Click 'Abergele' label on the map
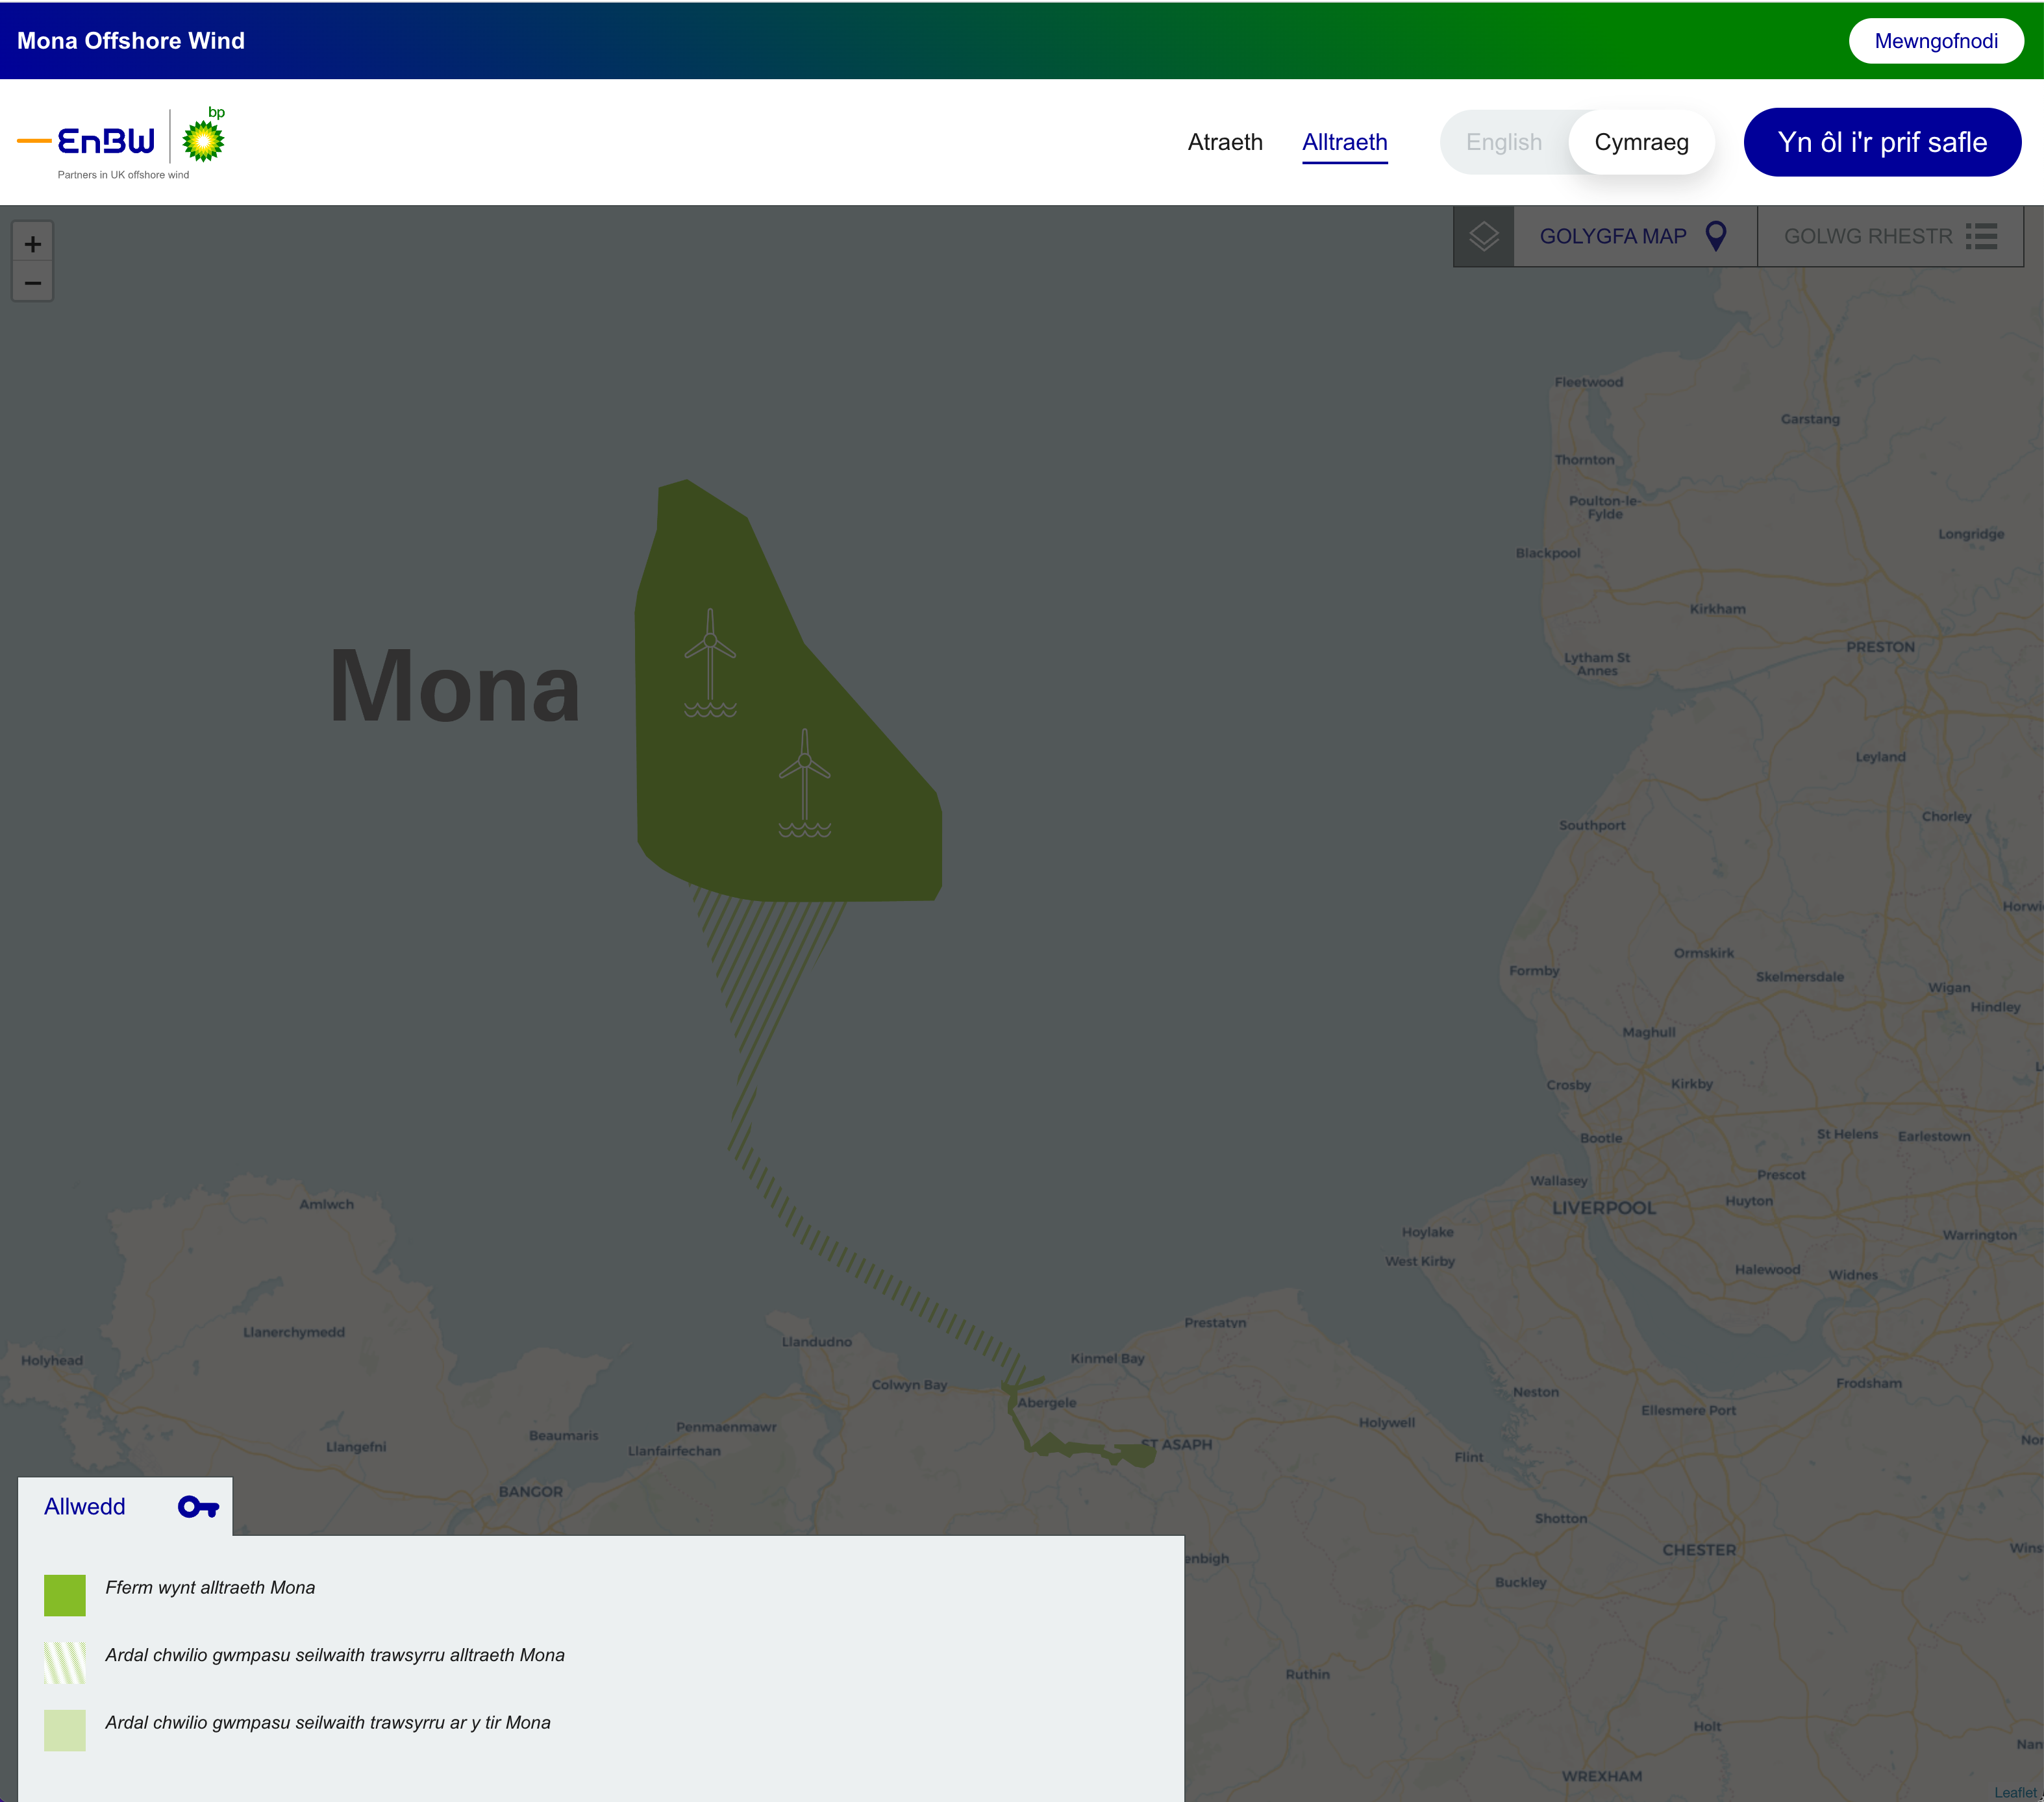Viewport: 2044px width, 1802px height. pos(1047,1402)
